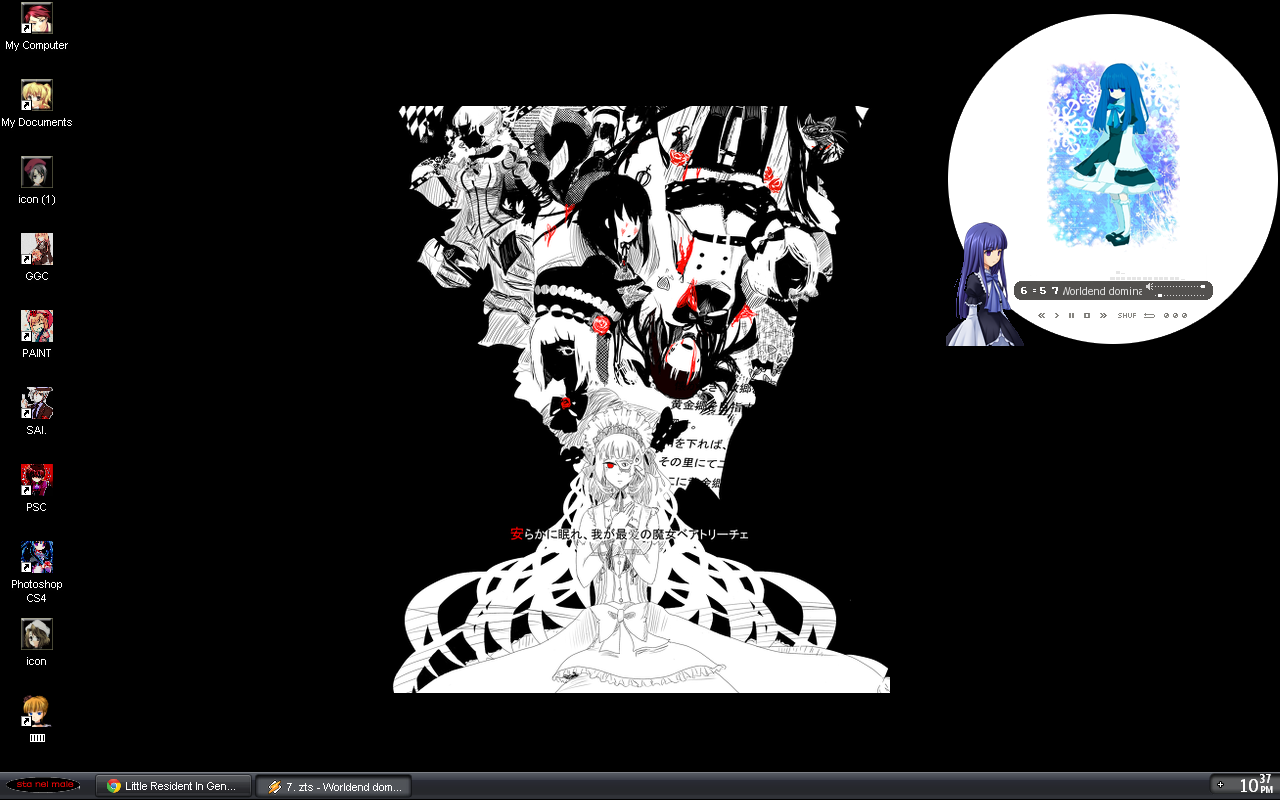Launch the Photoshop CS4 desktop shortcut
This screenshot has width=1280, height=800.
36,573
